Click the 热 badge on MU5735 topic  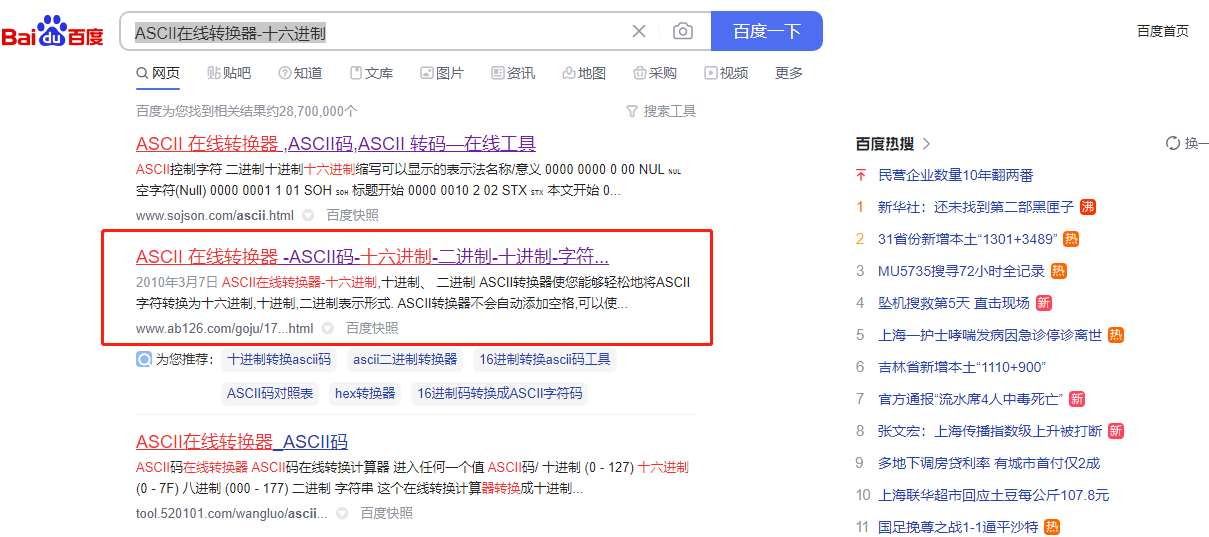[1059, 271]
